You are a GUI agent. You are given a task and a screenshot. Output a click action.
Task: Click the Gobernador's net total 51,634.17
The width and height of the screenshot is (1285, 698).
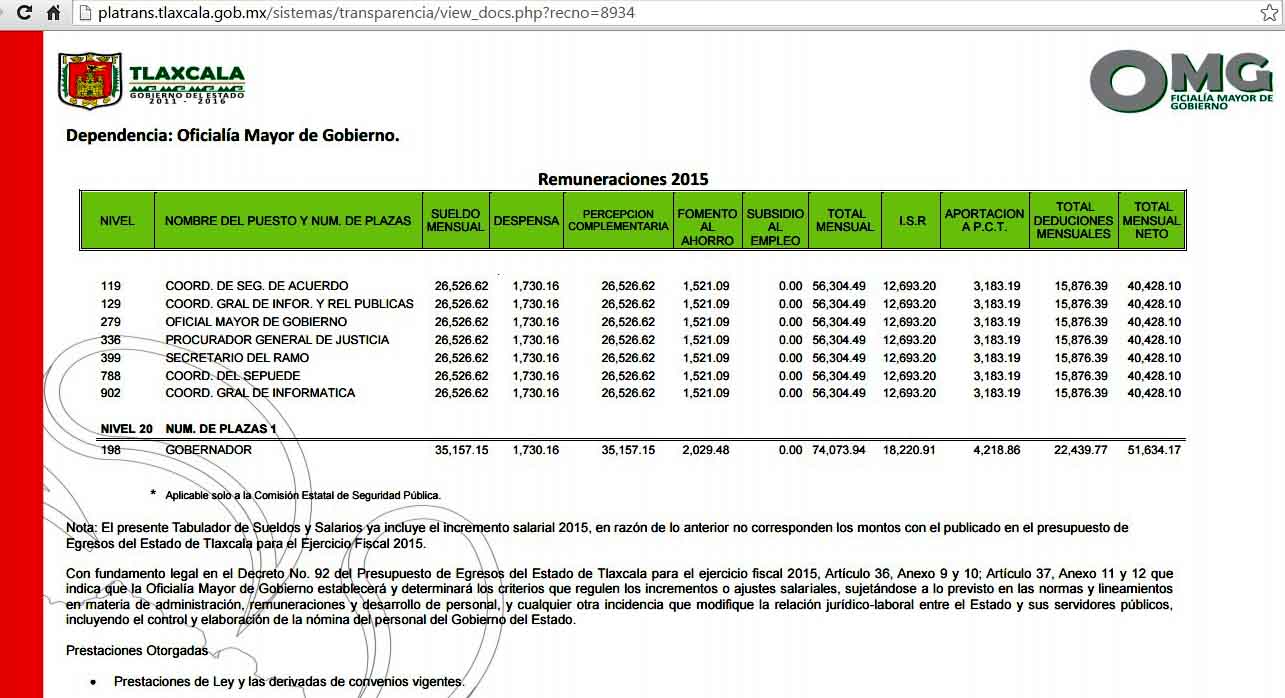[x=1153, y=450]
